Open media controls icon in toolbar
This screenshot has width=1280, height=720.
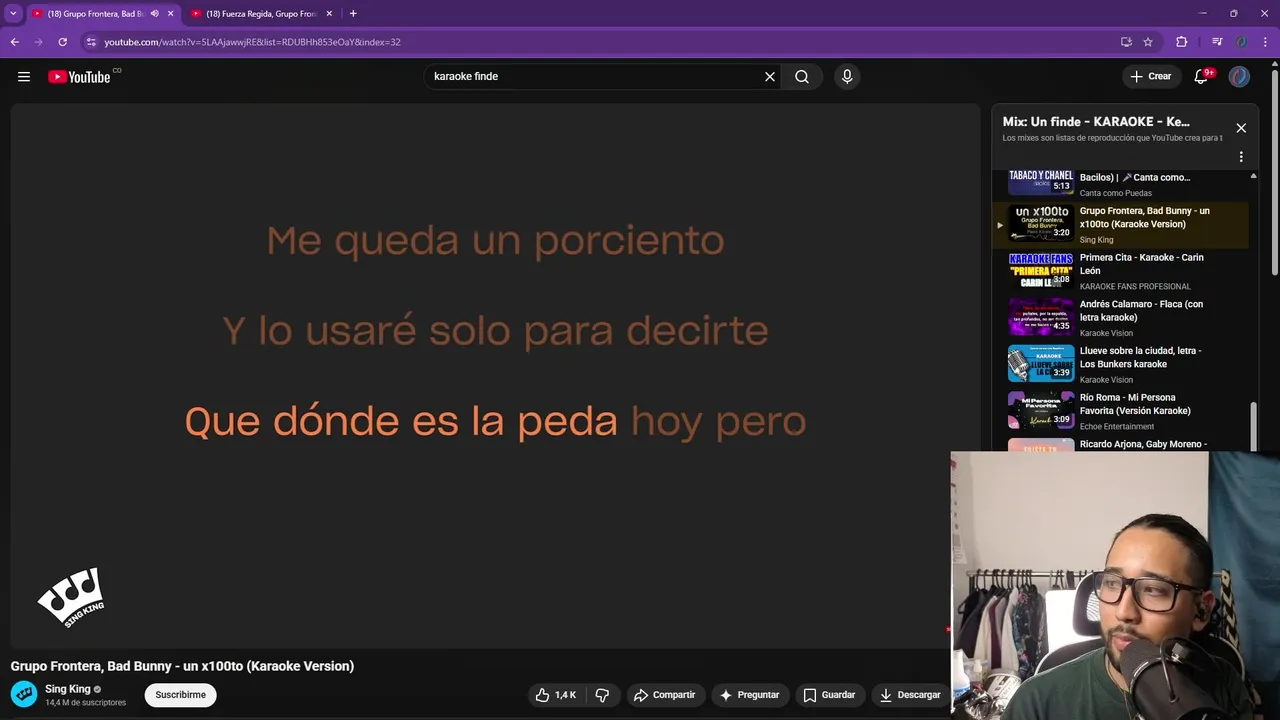[x=1217, y=42]
